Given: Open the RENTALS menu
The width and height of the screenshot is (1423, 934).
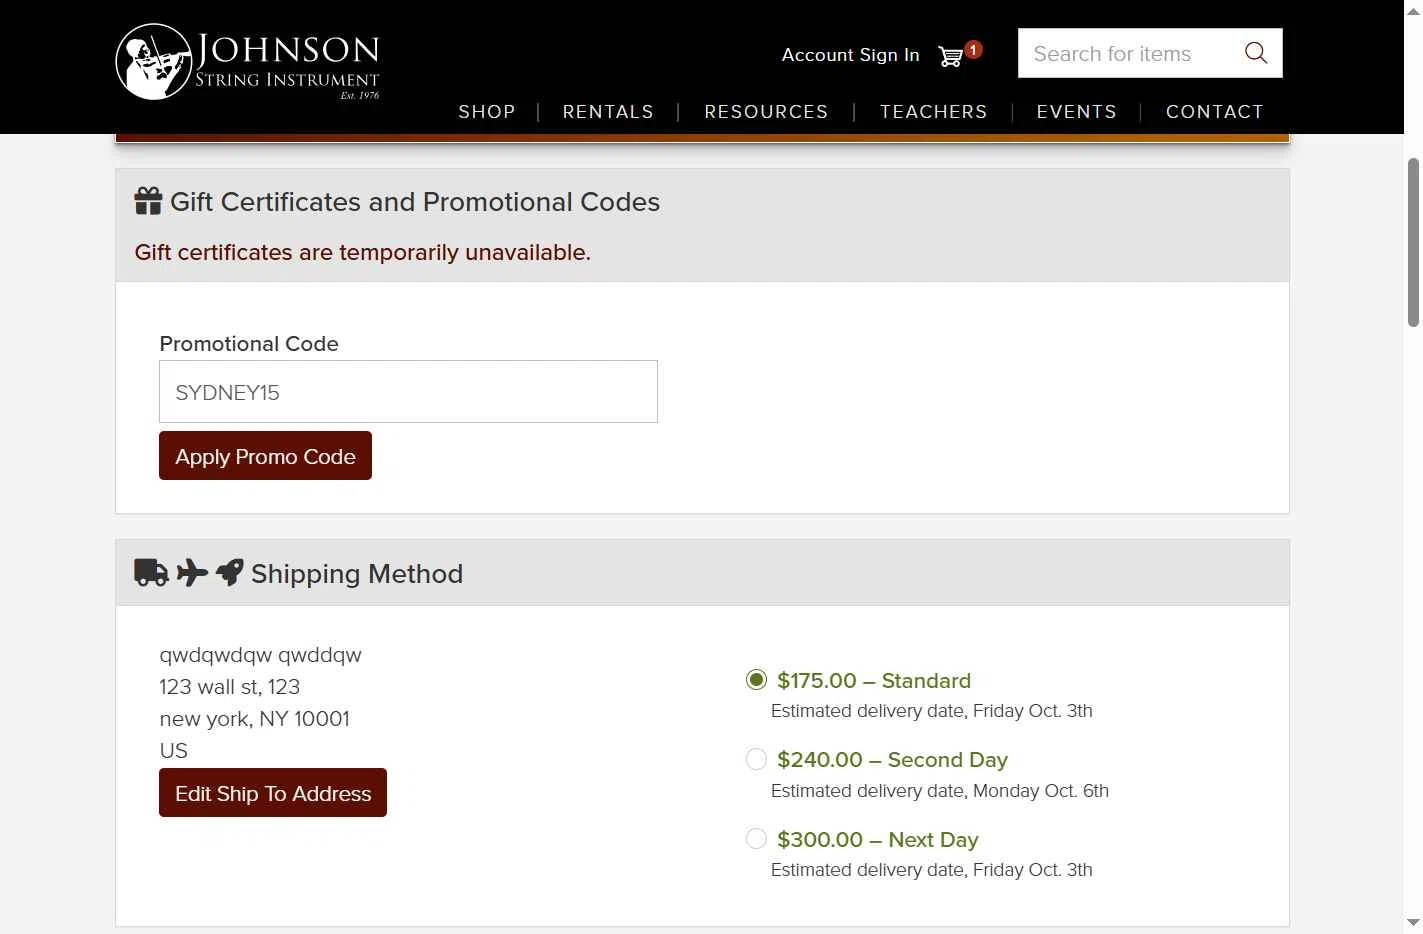Looking at the screenshot, I should pyautogui.click(x=608, y=111).
